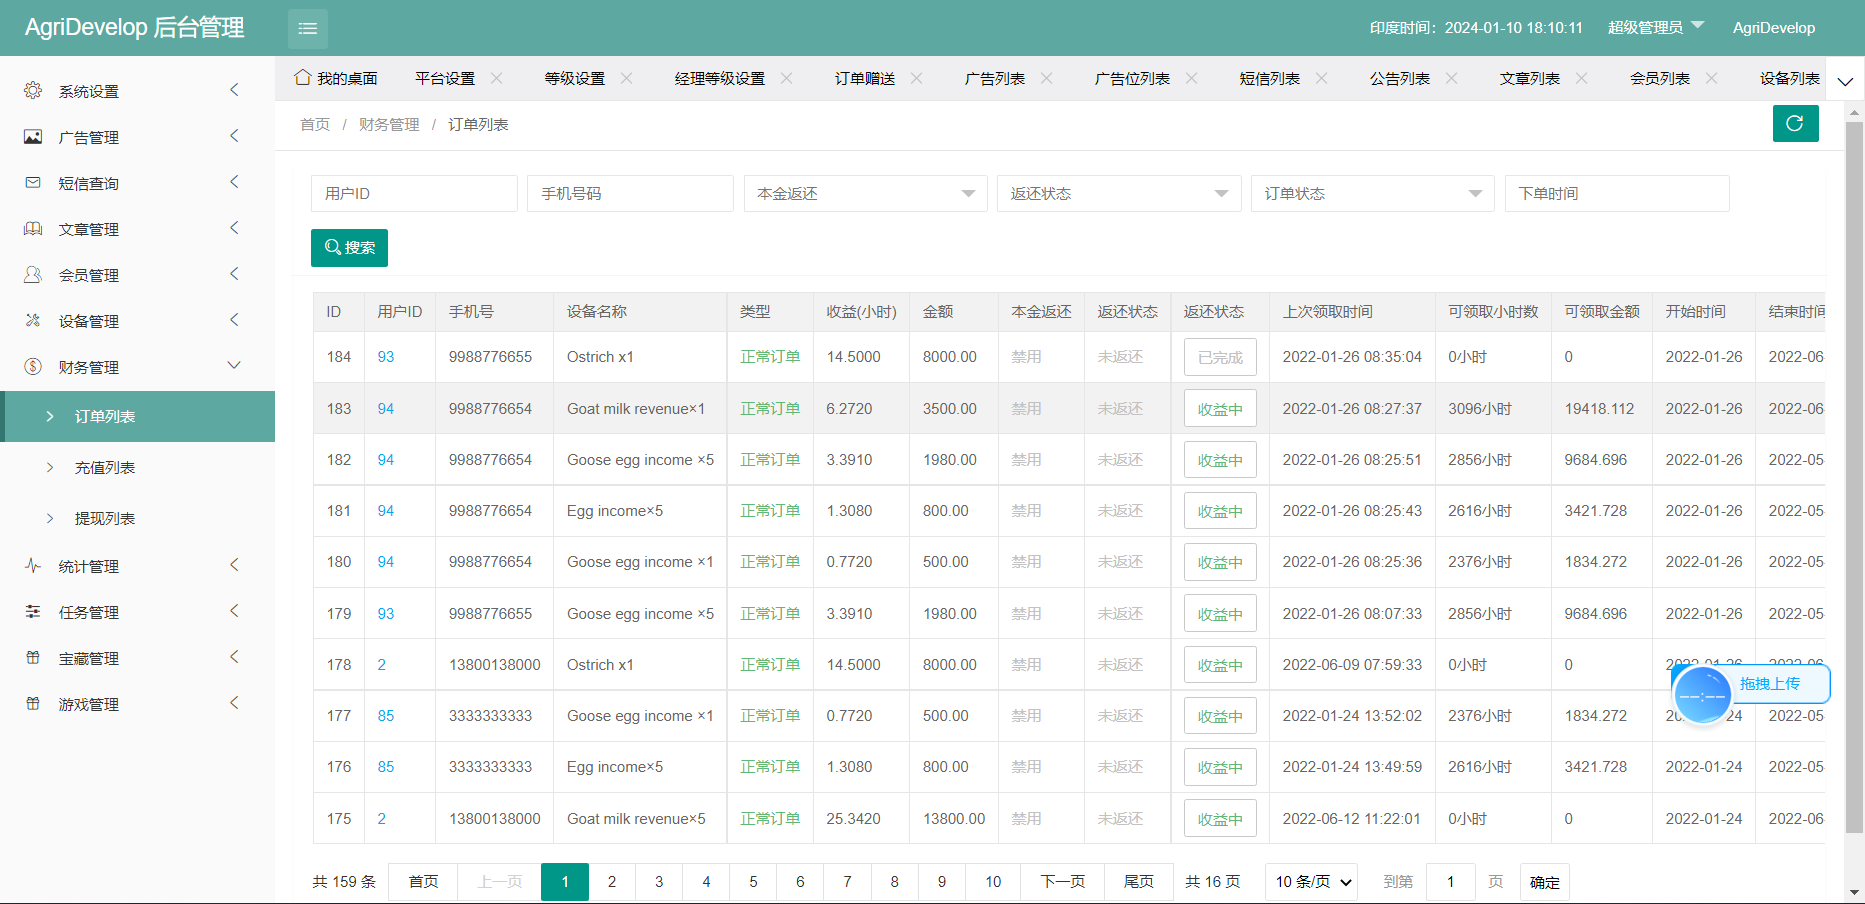Viewport: 1865px width, 904px height.
Task: Open the 返还状态 dropdown filter
Action: coord(1119,193)
